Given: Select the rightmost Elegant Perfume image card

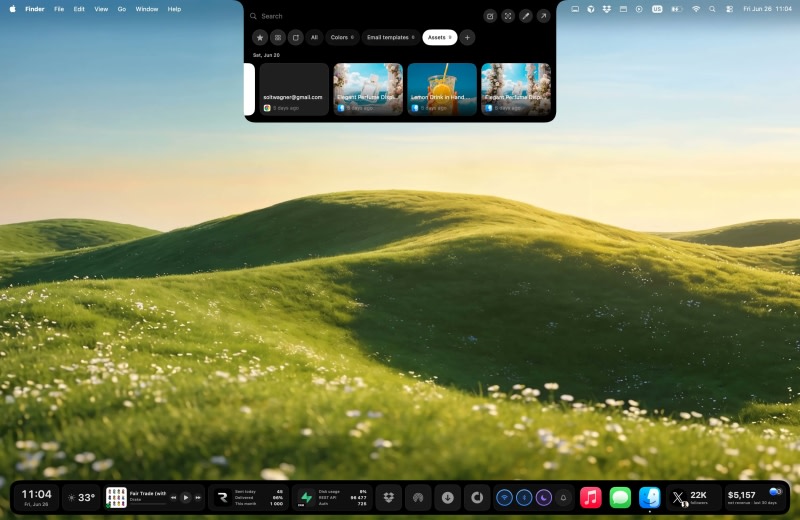Looking at the screenshot, I should (x=516, y=89).
